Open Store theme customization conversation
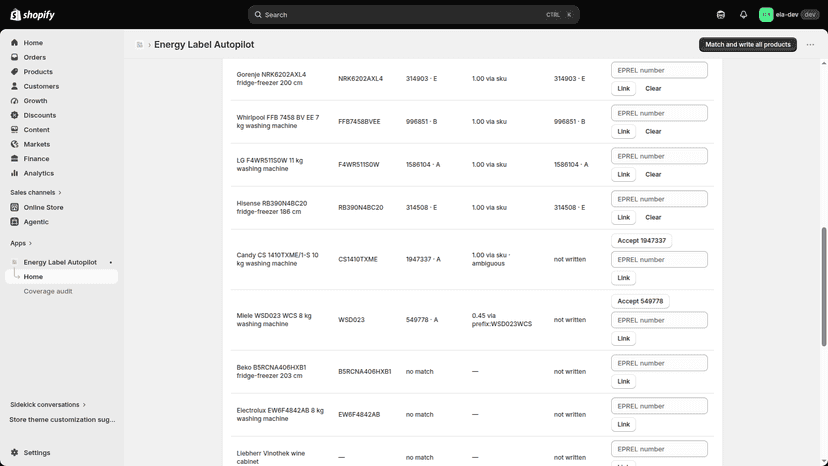 click(62, 420)
